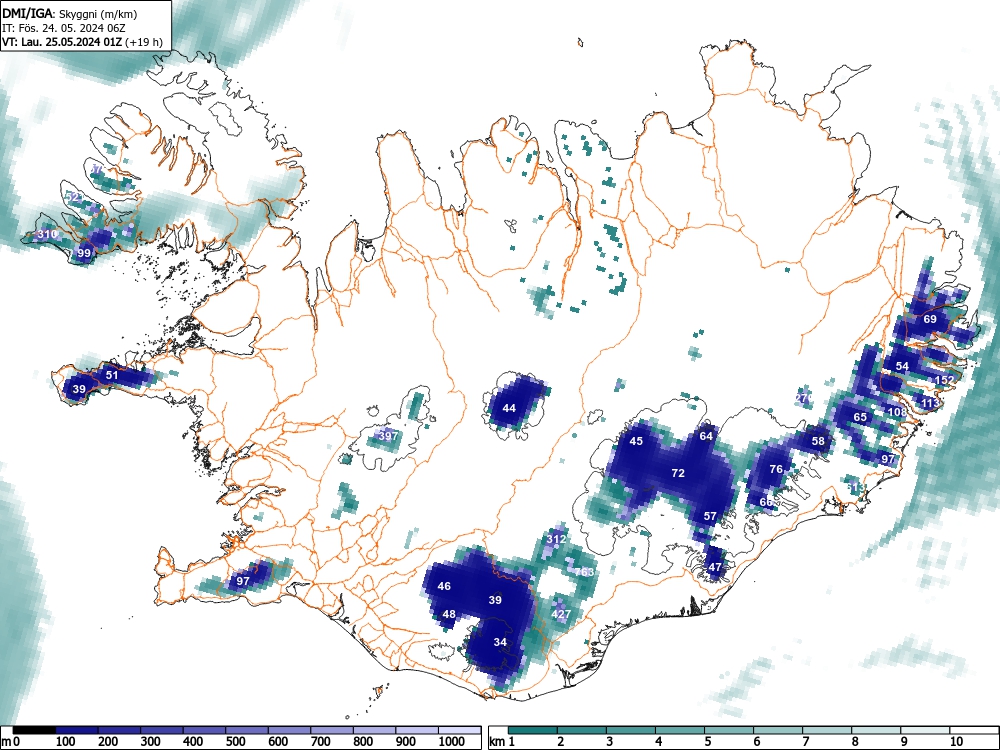Click the visibility value 513

[x=858, y=488]
